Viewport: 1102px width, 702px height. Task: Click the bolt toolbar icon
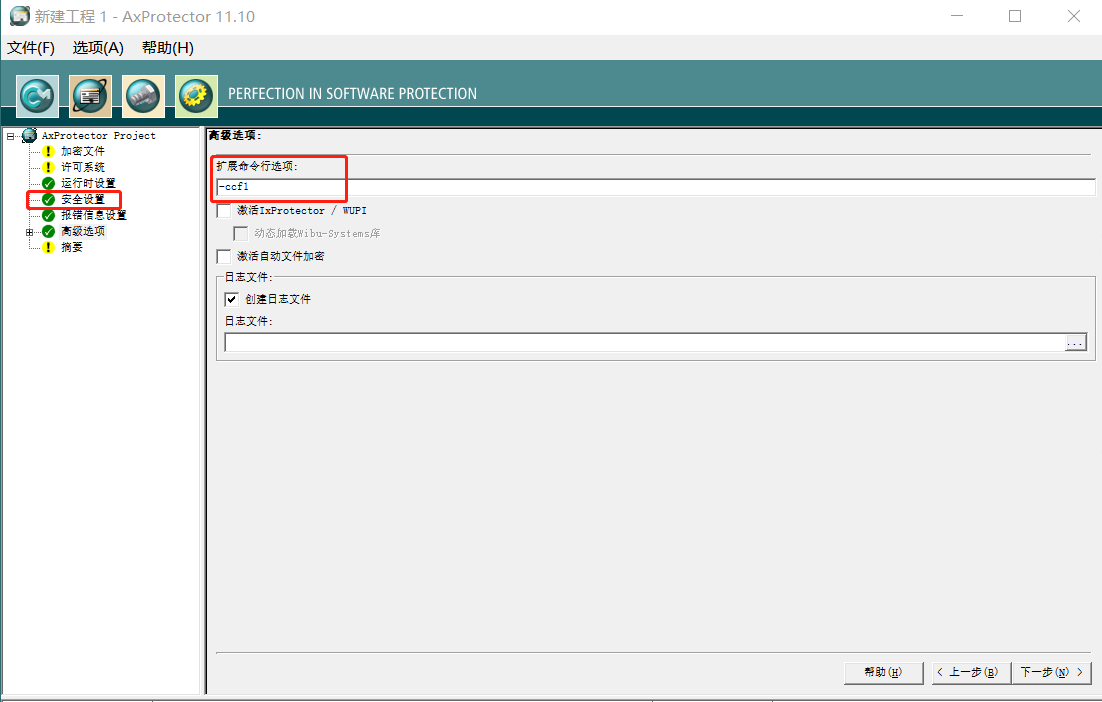(143, 96)
